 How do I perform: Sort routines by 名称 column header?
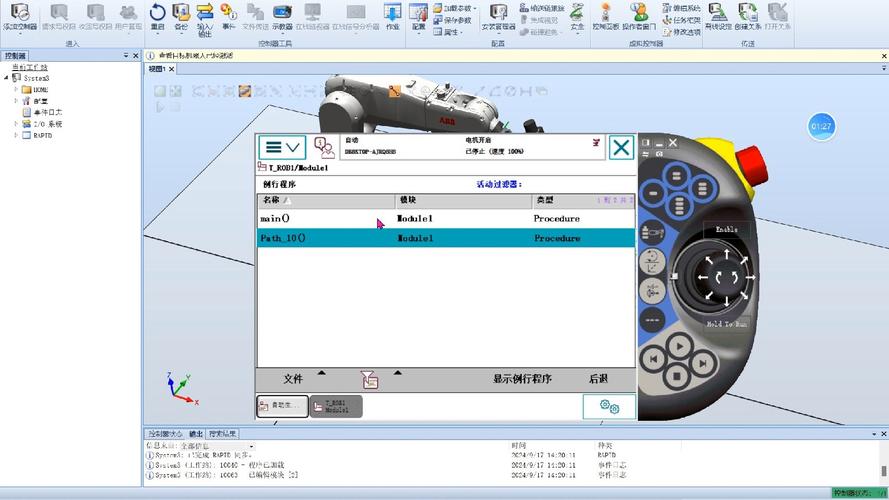point(327,201)
